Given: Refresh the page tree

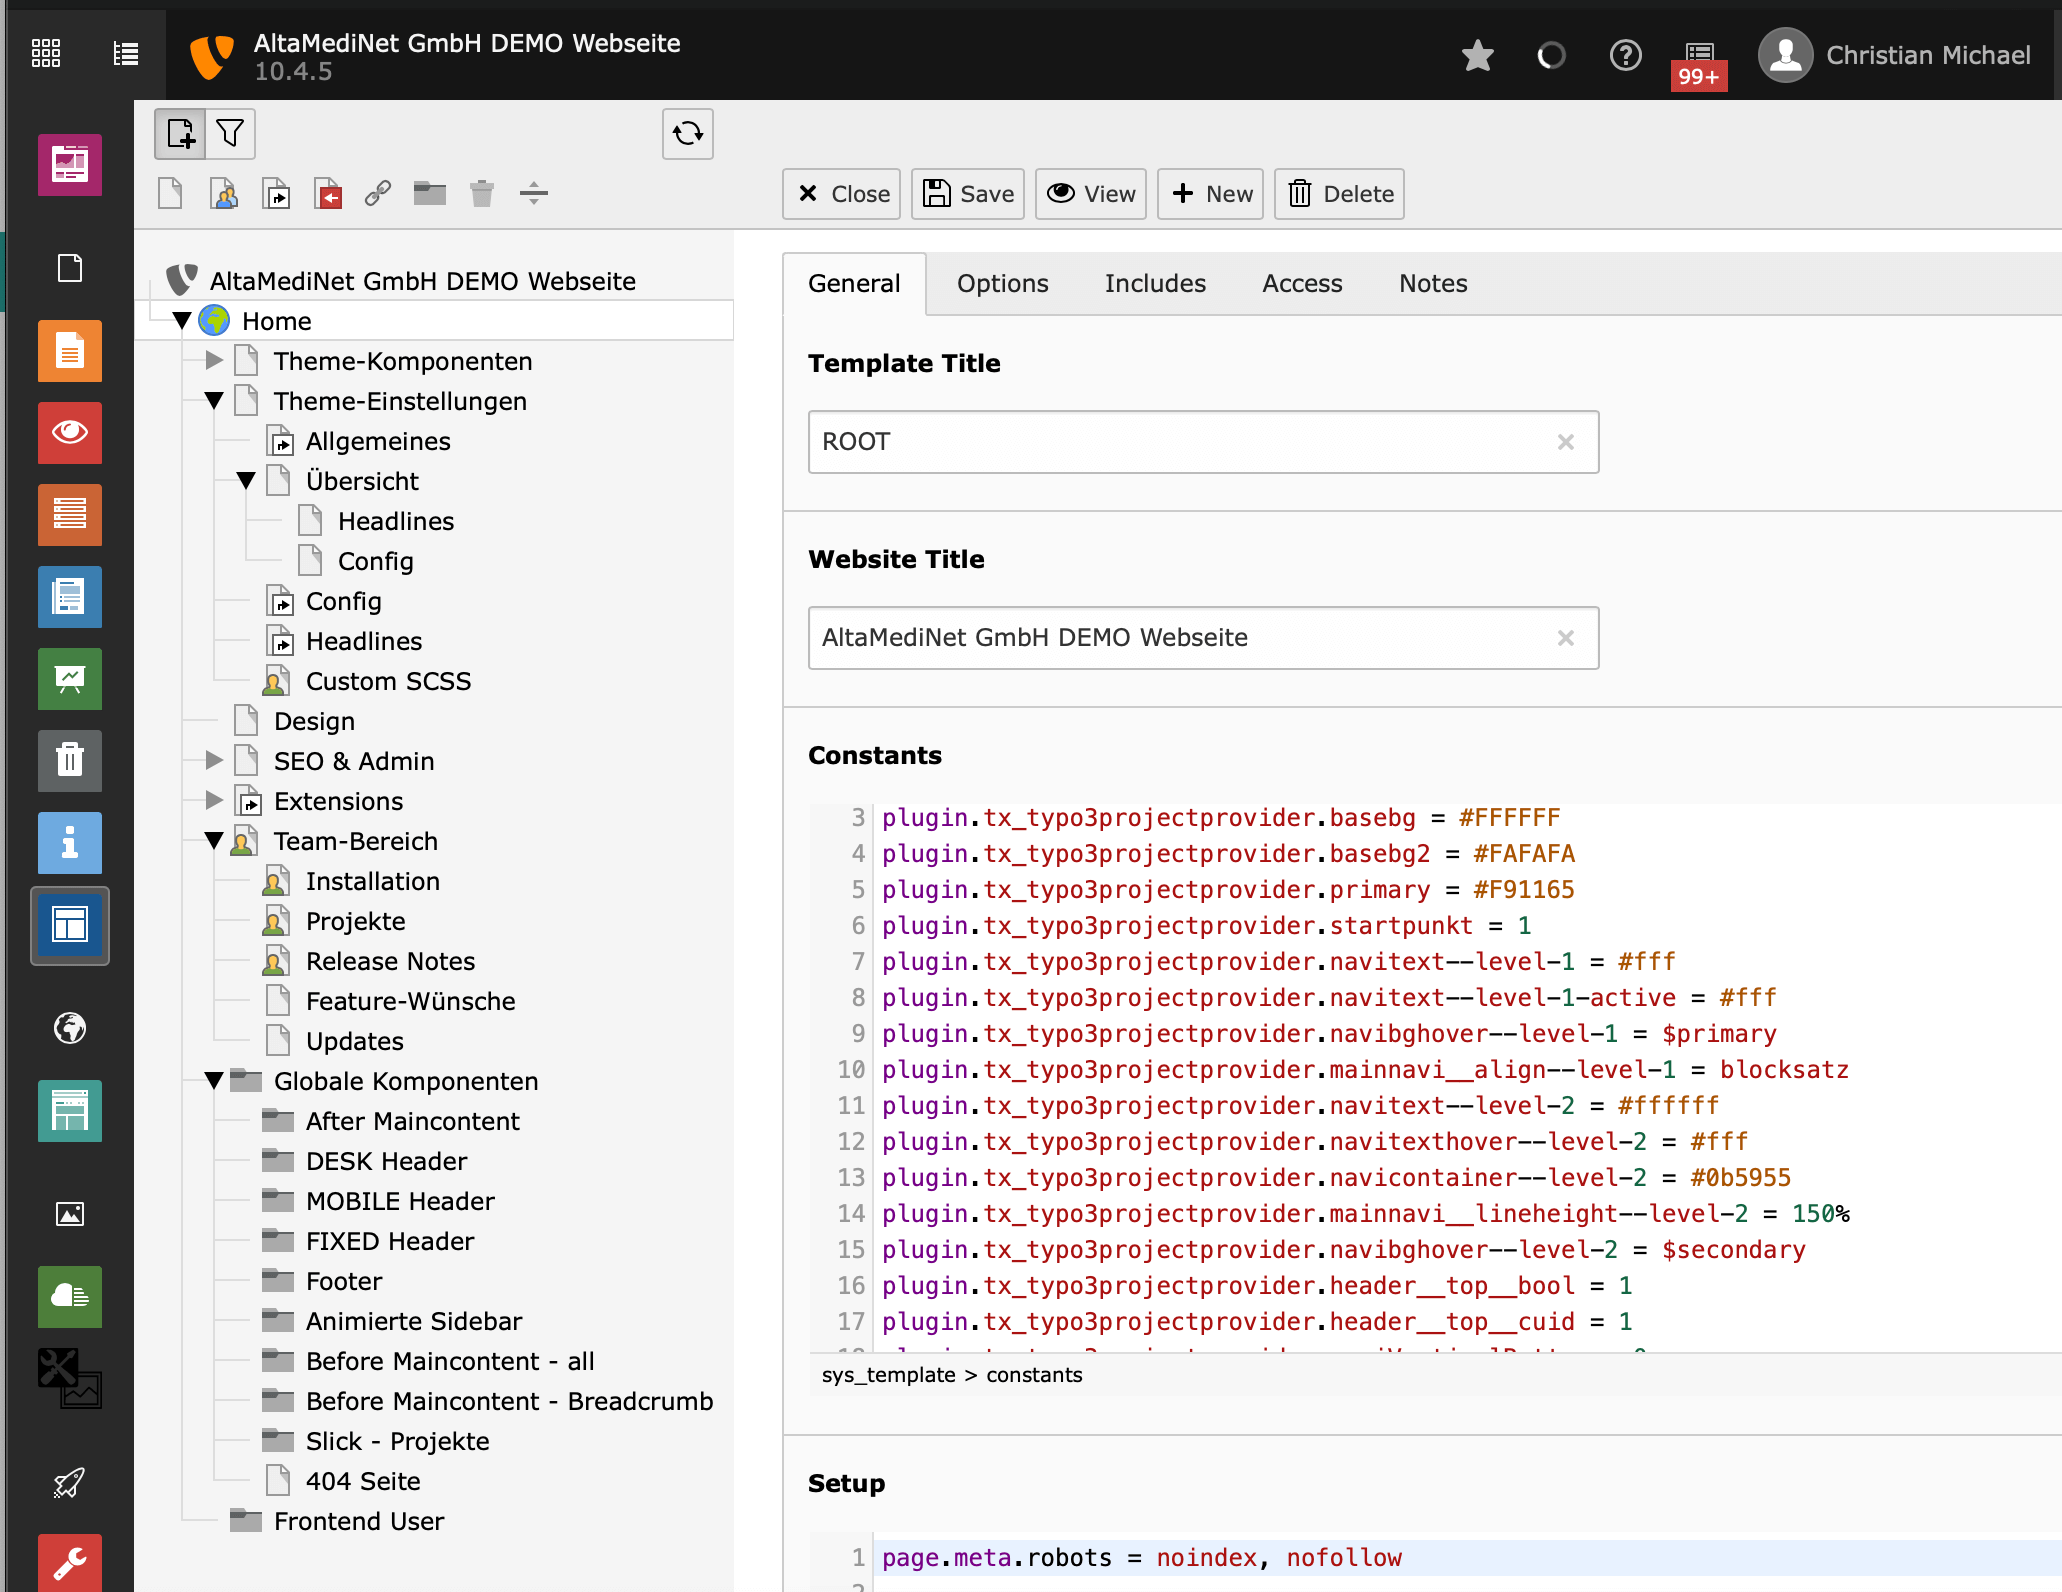Looking at the screenshot, I should (687, 134).
